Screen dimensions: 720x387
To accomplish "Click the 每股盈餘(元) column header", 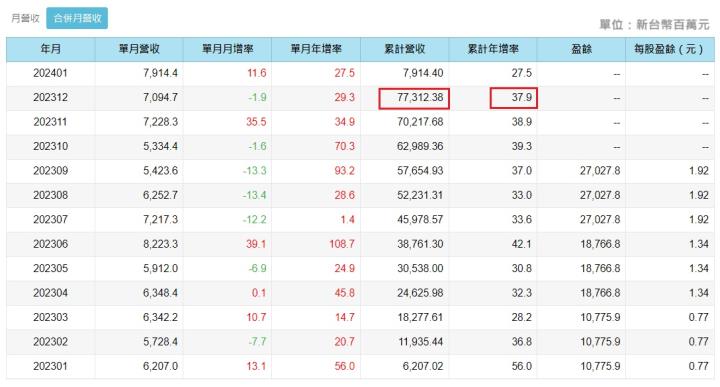I will click(669, 49).
